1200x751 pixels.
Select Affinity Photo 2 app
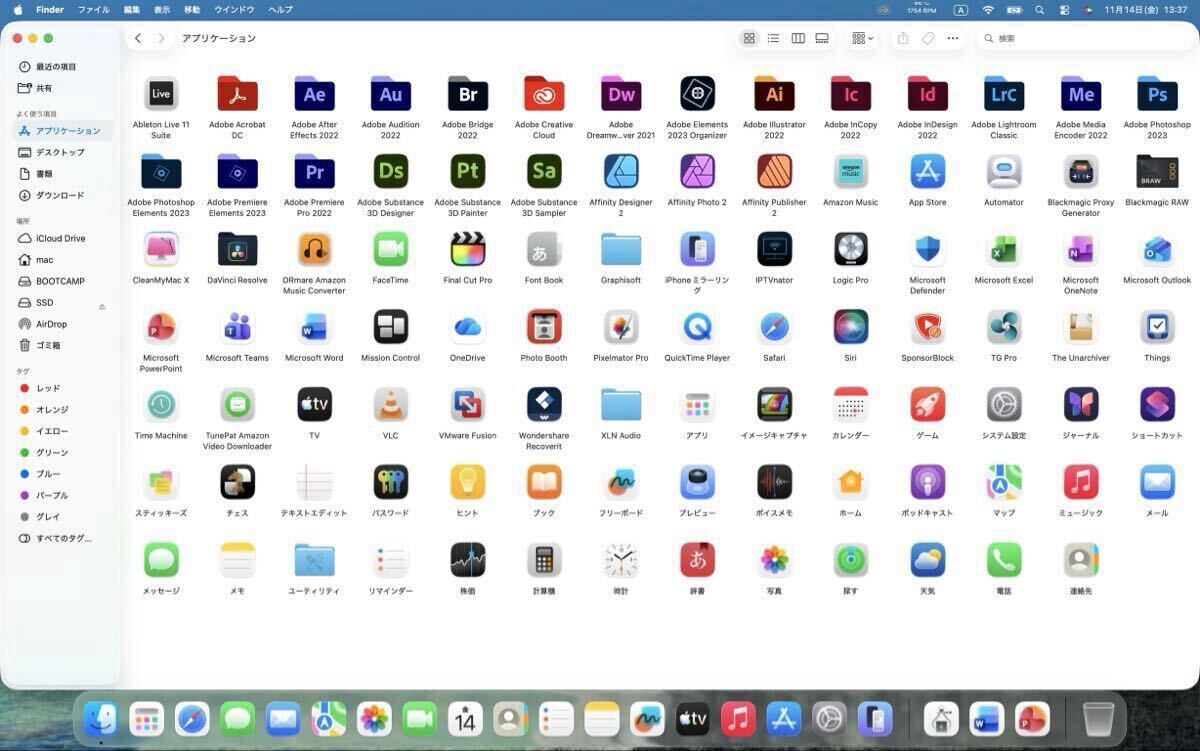coord(697,171)
